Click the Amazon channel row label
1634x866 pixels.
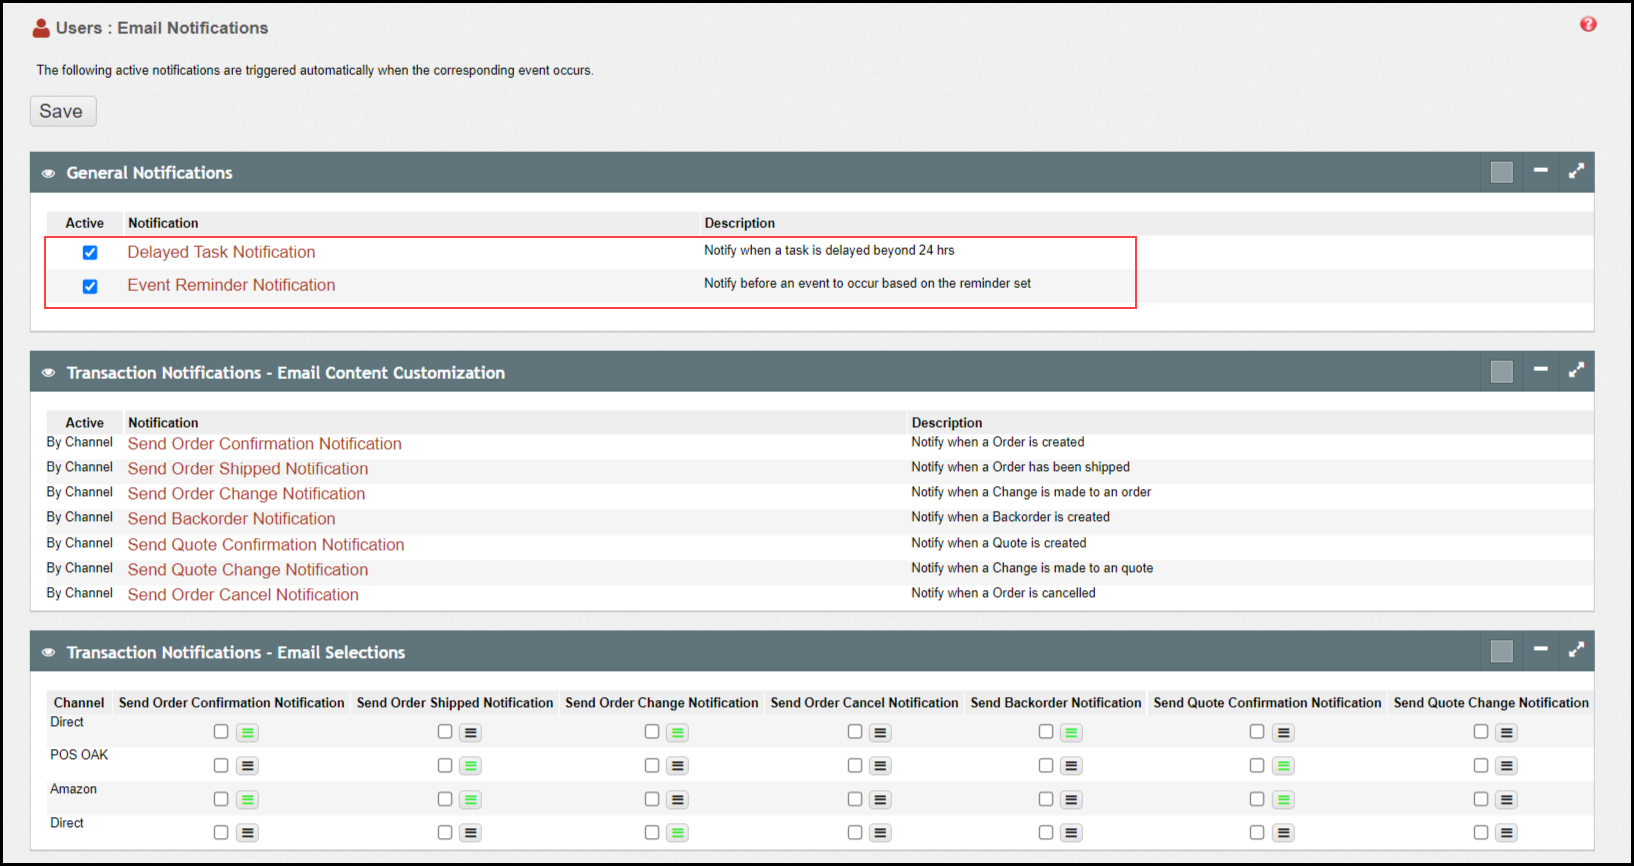click(74, 789)
